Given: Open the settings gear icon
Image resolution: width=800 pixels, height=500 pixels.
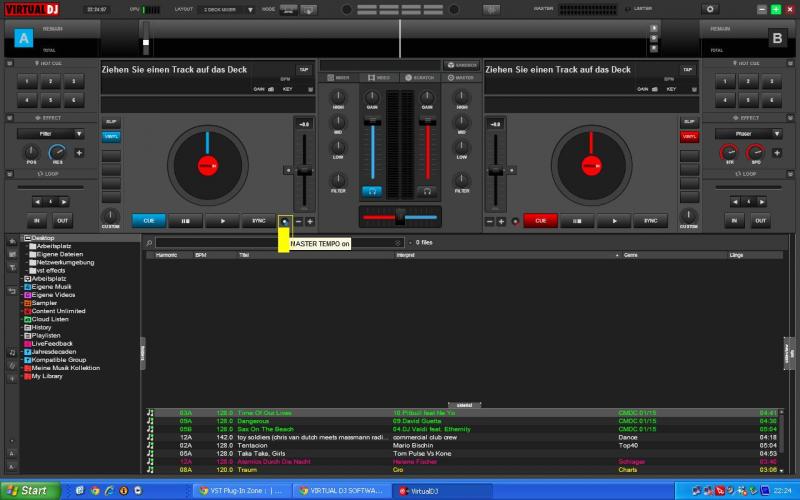Looking at the screenshot, I should (x=711, y=8).
